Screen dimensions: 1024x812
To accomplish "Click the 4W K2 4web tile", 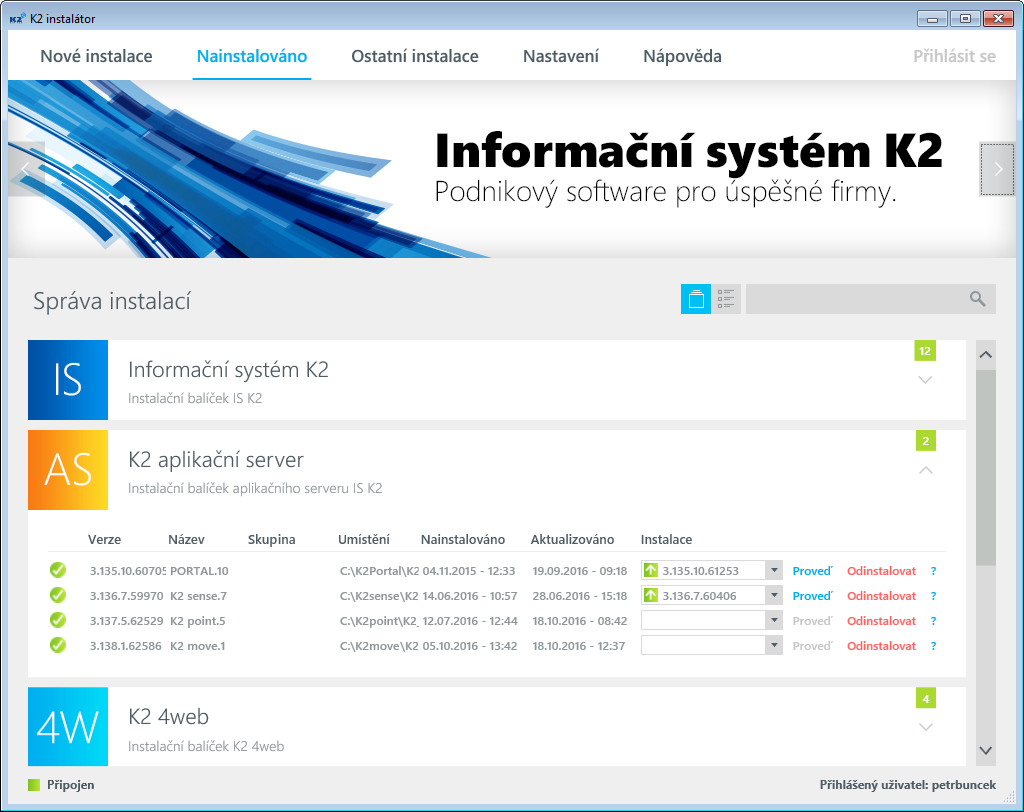I will [x=68, y=726].
